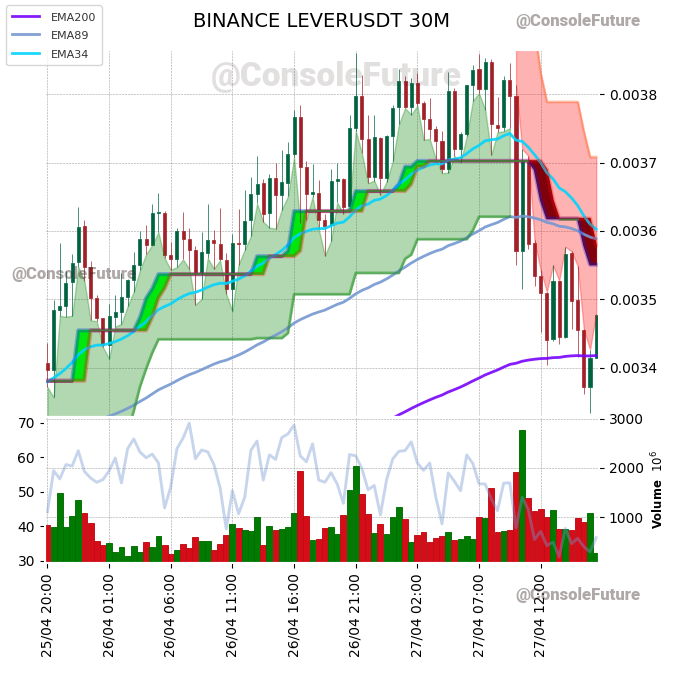Click the 40 RSI axis label

pyautogui.click(x=26, y=527)
